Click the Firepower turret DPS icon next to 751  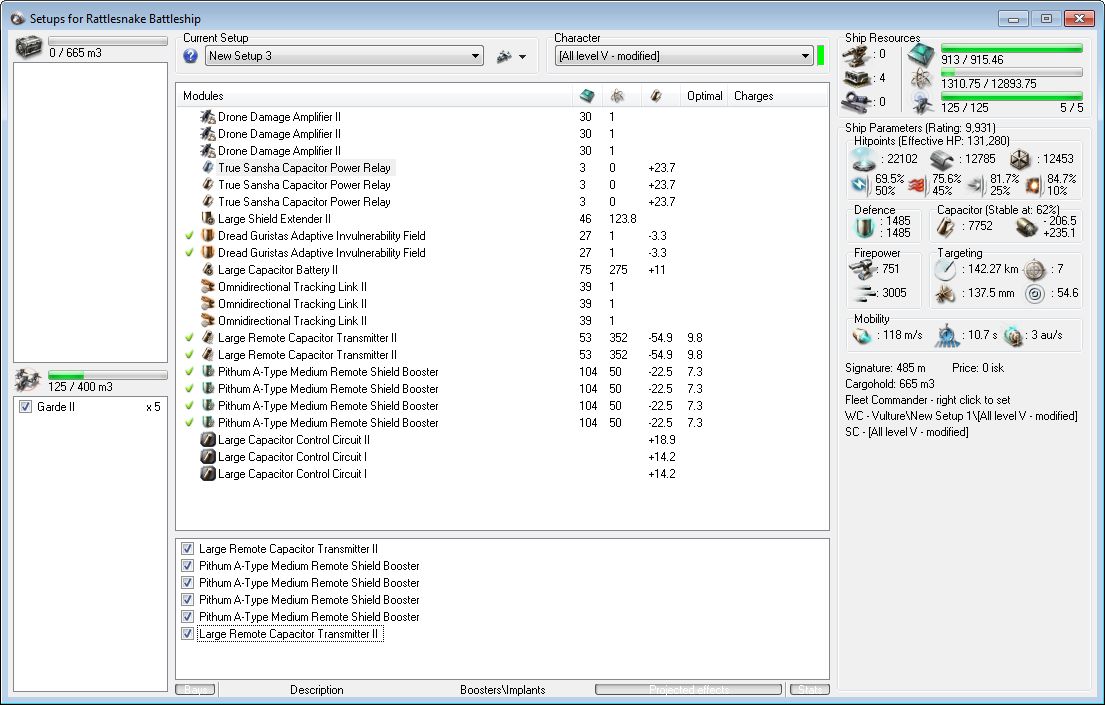pyautogui.click(x=863, y=269)
